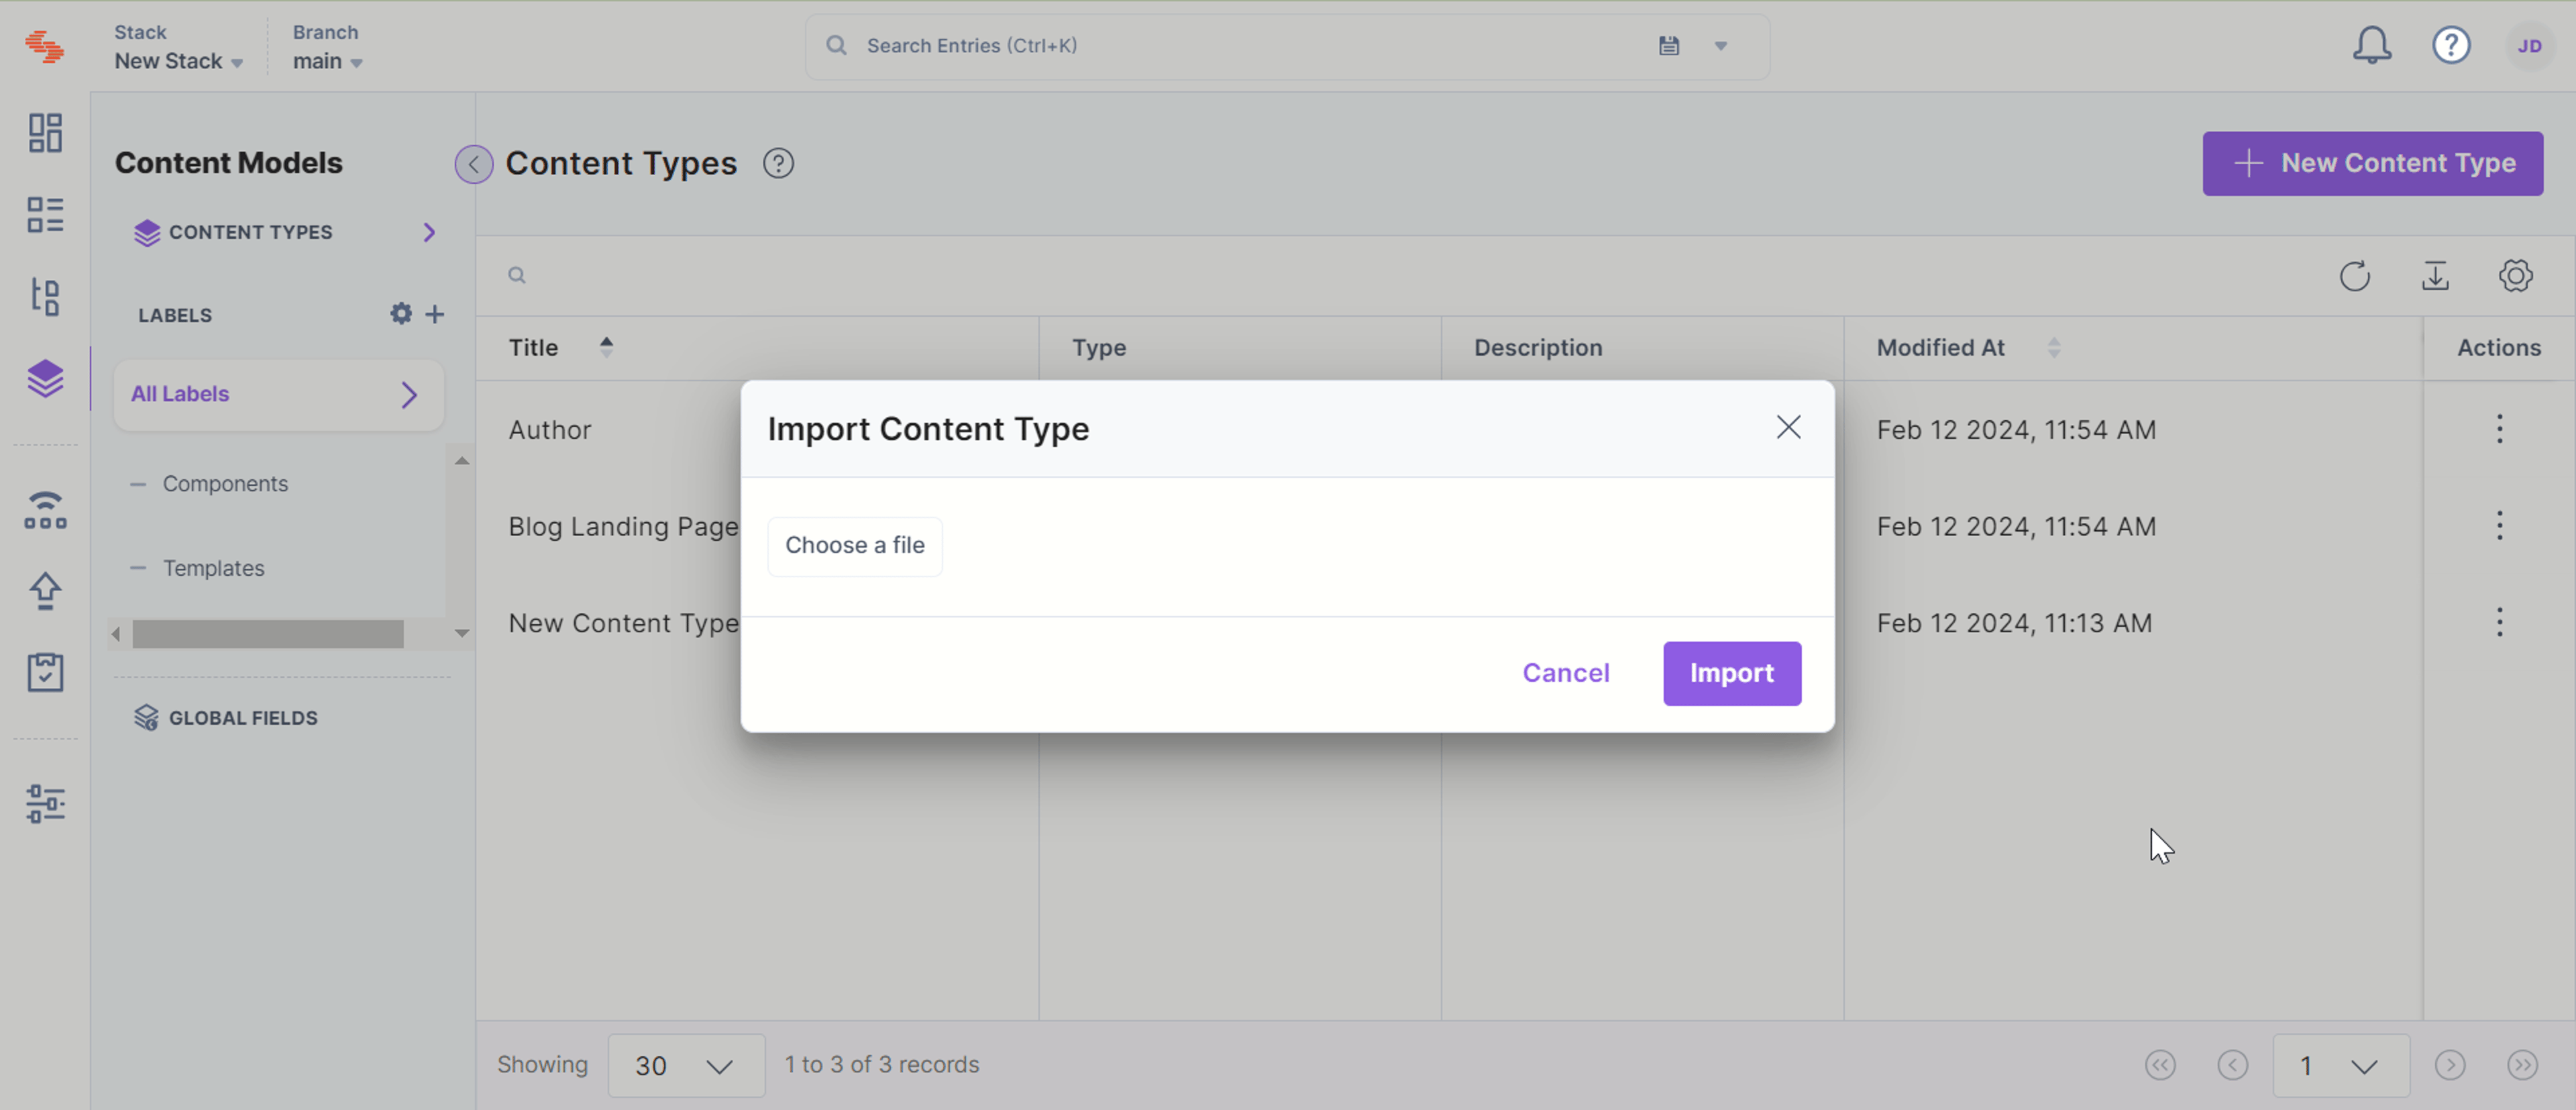This screenshot has height=1110, width=2576.
Task: Create a New Content Type
Action: point(2372,163)
